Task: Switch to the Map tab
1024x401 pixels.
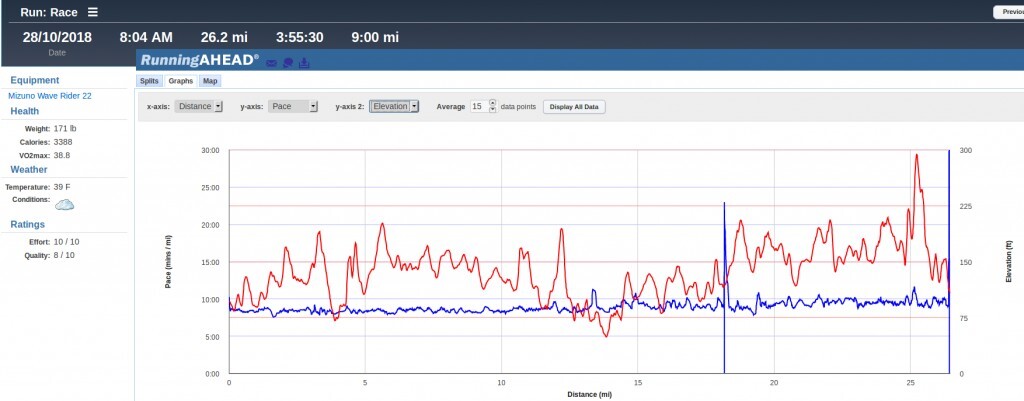Action: [x=210, y=81]
